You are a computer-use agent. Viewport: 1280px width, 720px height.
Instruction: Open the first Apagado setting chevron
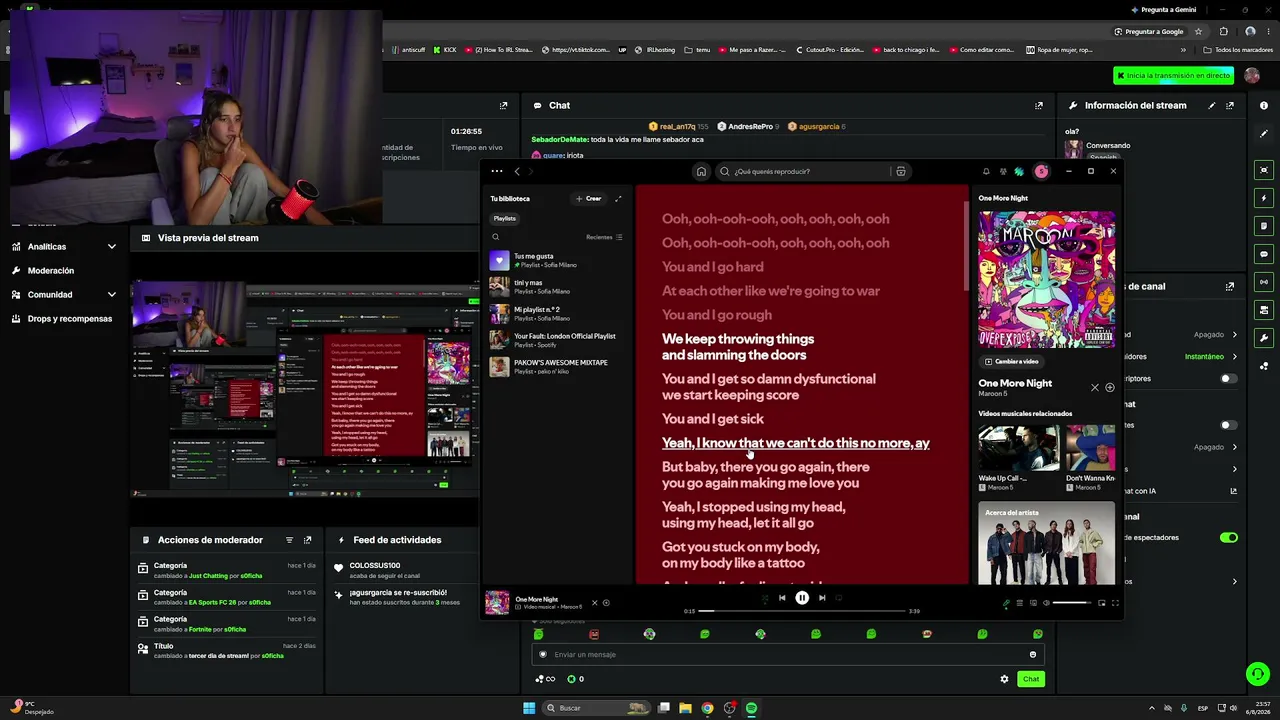(1235, 335)
